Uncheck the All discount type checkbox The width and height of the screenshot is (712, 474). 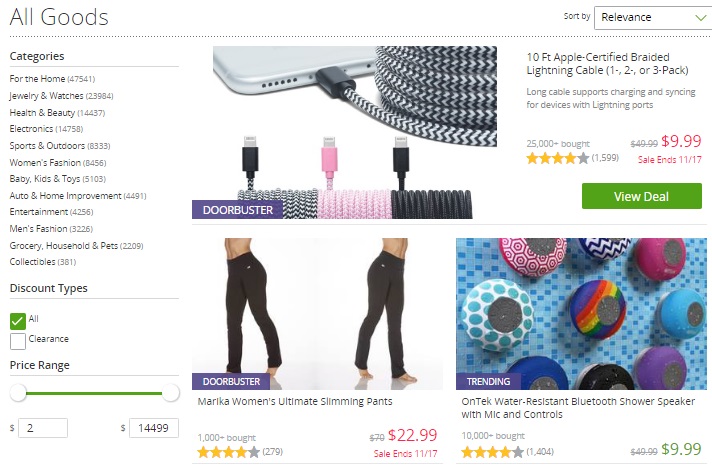(18, 321)
